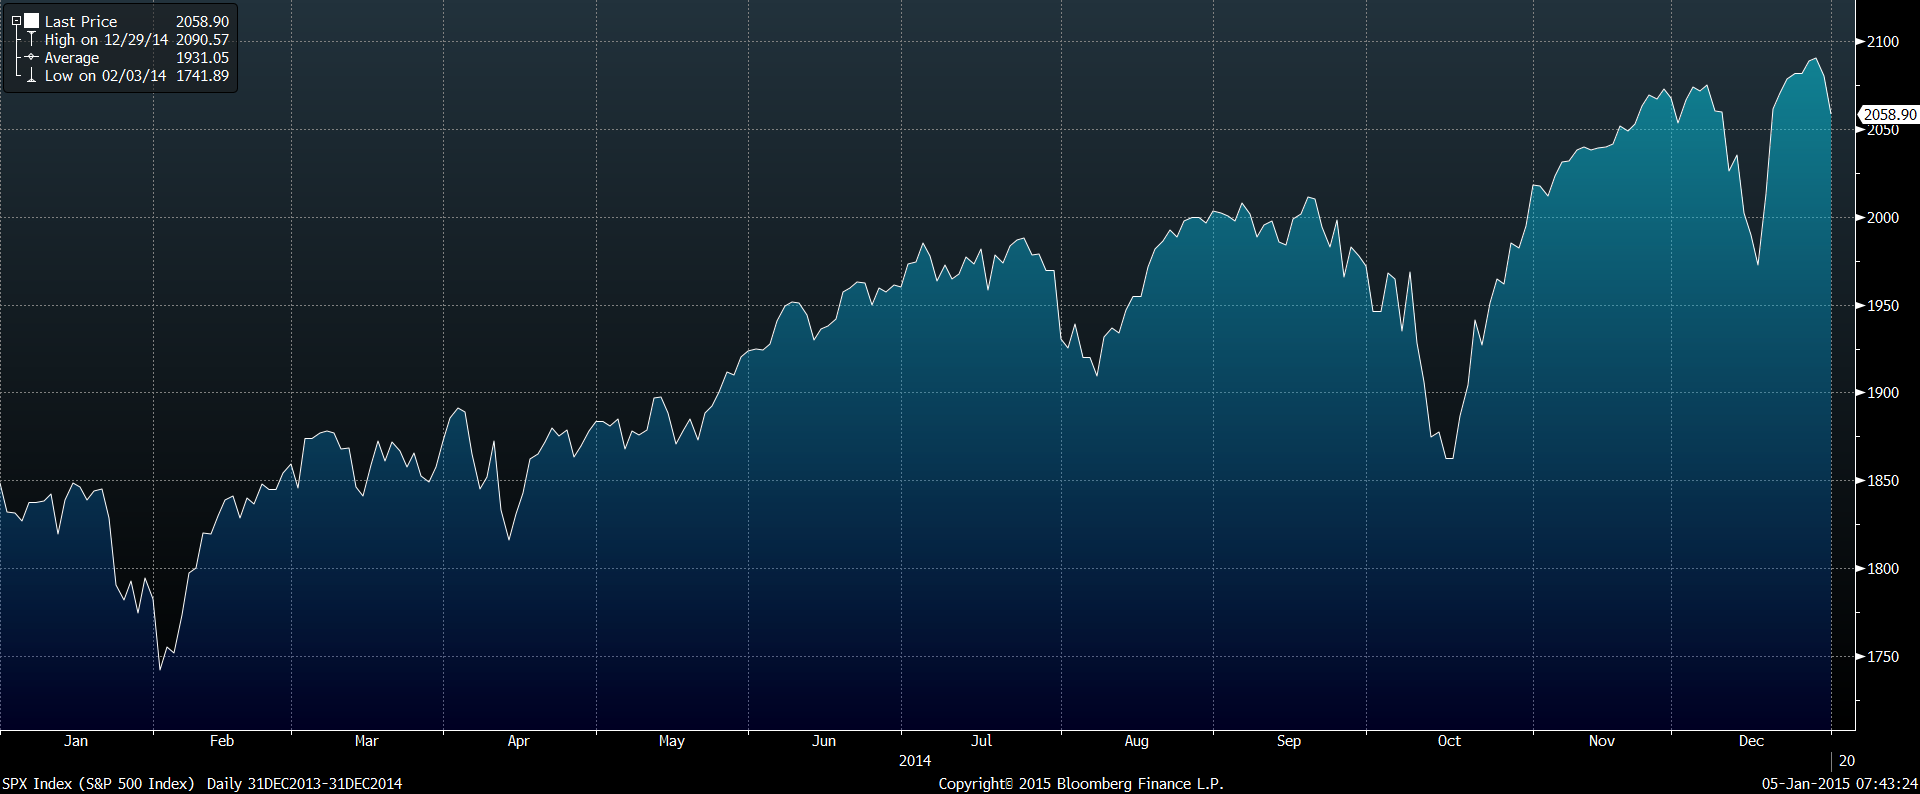Click the Bloomberg Finance copyright text
The height and width of the screenshot is (794, 1920).
(x=1081, y=784)
